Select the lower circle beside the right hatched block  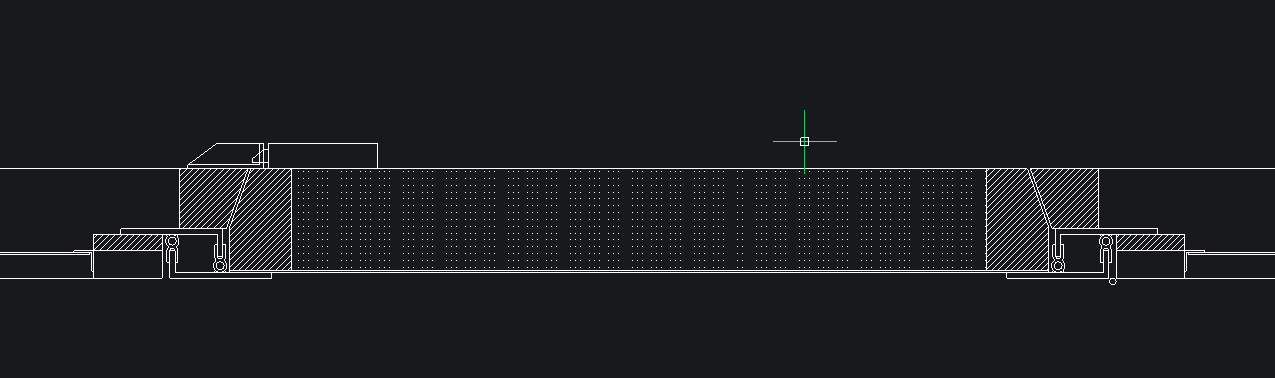pos(1058,265)
